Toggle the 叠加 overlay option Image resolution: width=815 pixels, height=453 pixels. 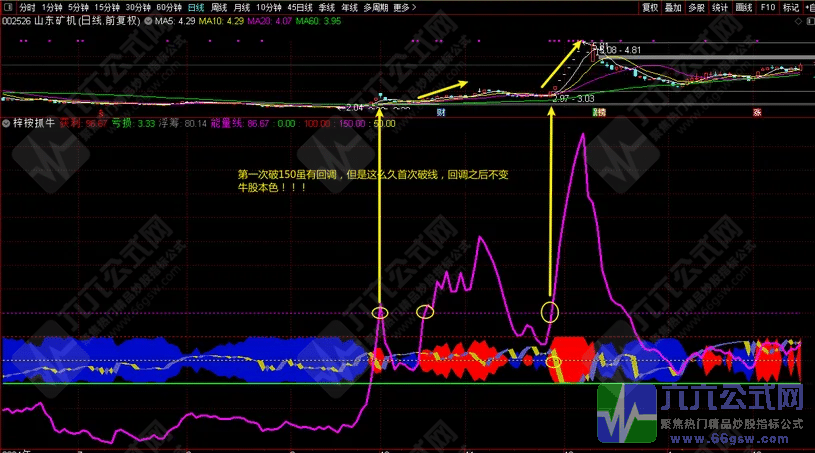(x=674, y=7)
